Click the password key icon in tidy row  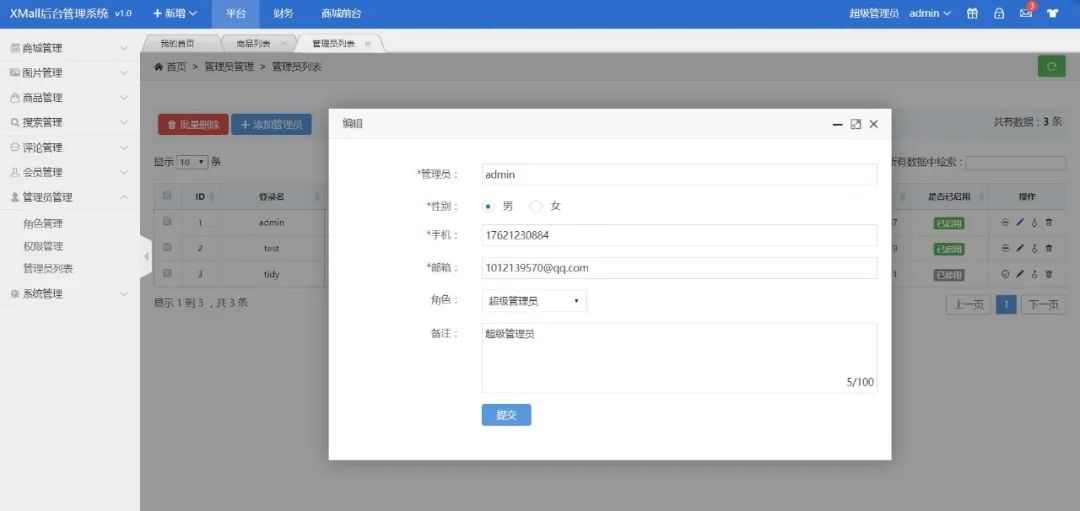[x=1035, y=274]
